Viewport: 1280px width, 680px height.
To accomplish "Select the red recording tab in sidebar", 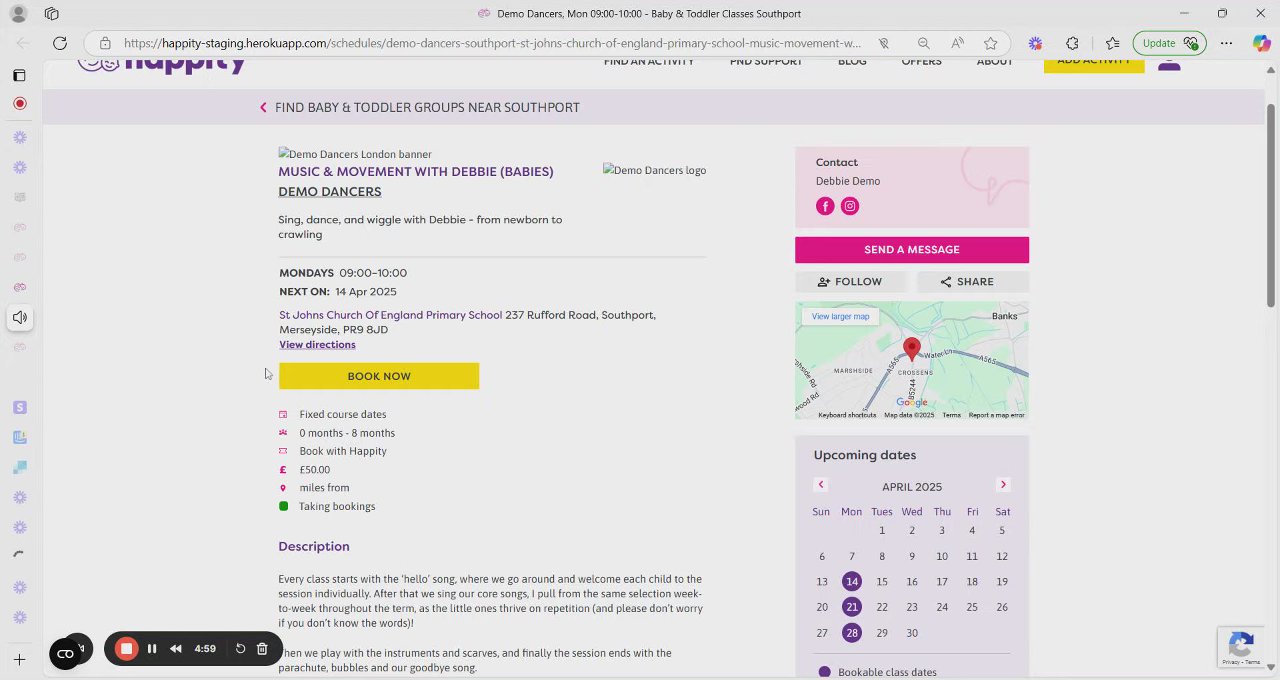I will pyautogui.click(x=19, y=104).
